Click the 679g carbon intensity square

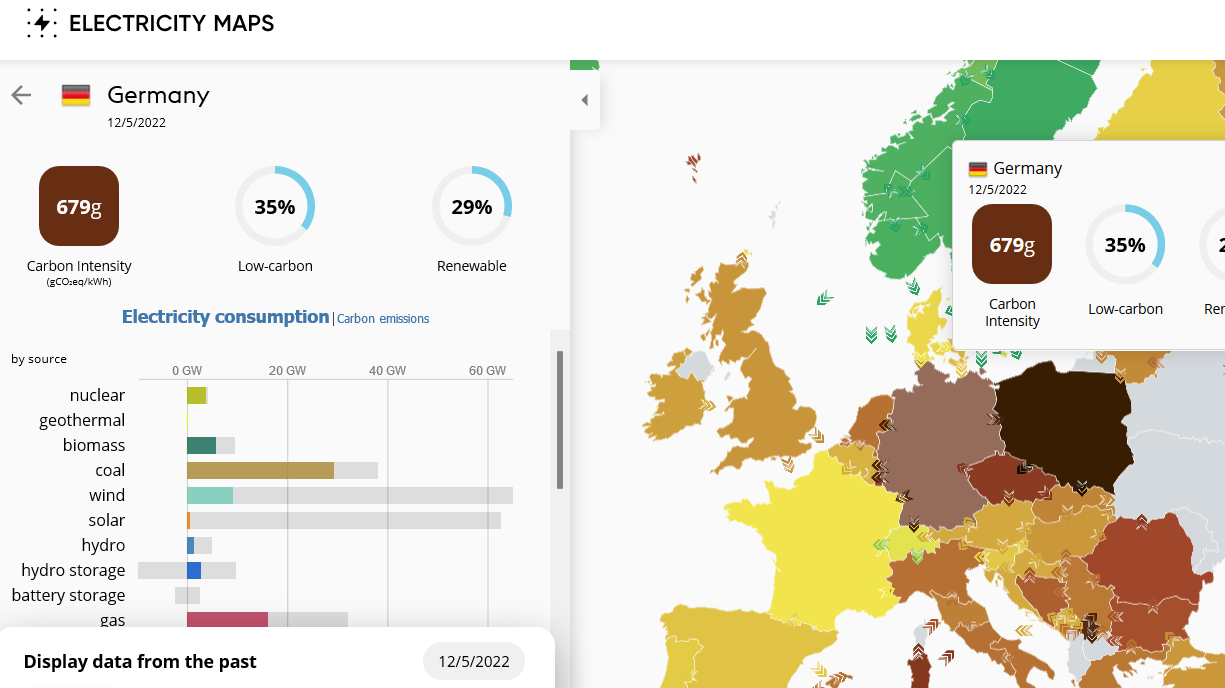pyautogui.click(x=79, y=206)
